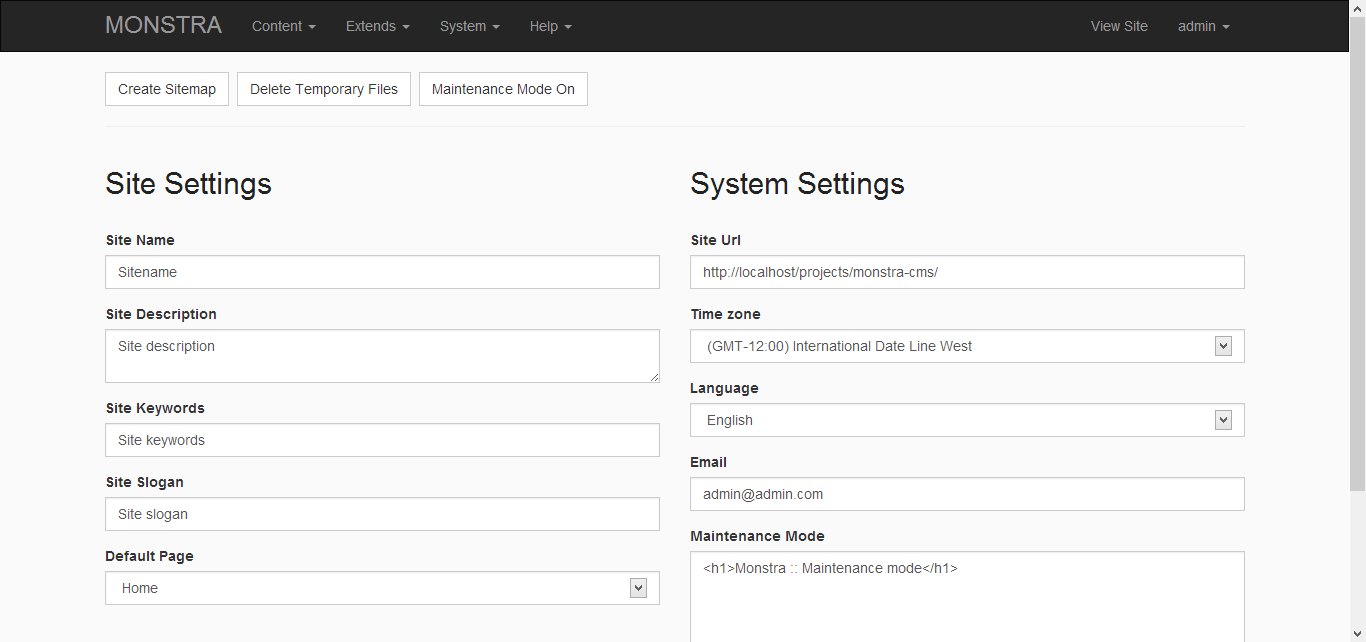
Task: Expand the System dropdown menu
Action: [469, 26]
